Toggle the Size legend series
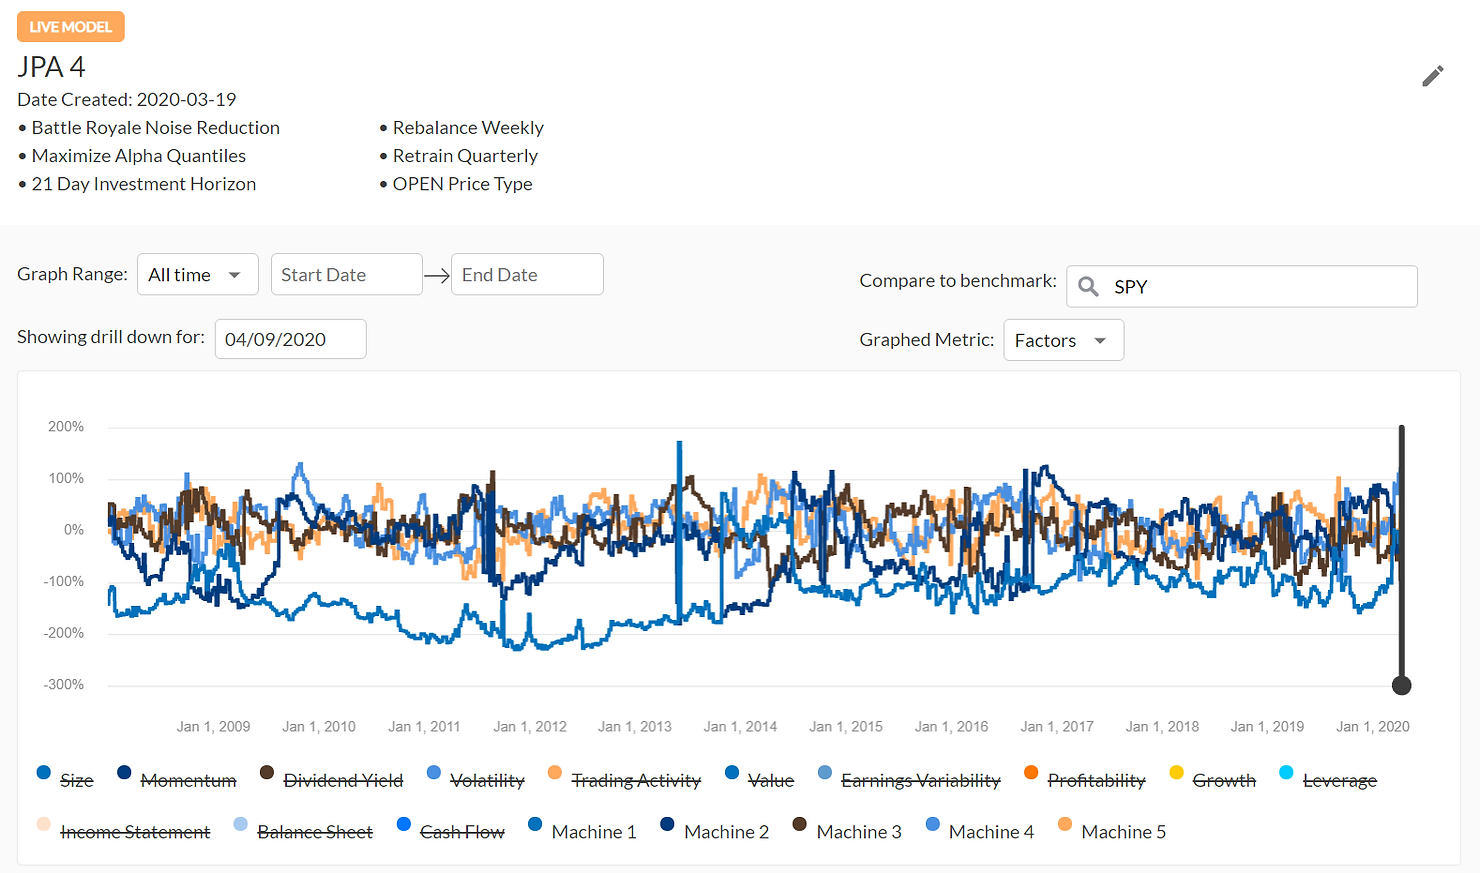The width and height of the screenshot is (1480, 873). click(x=65, y=779)
